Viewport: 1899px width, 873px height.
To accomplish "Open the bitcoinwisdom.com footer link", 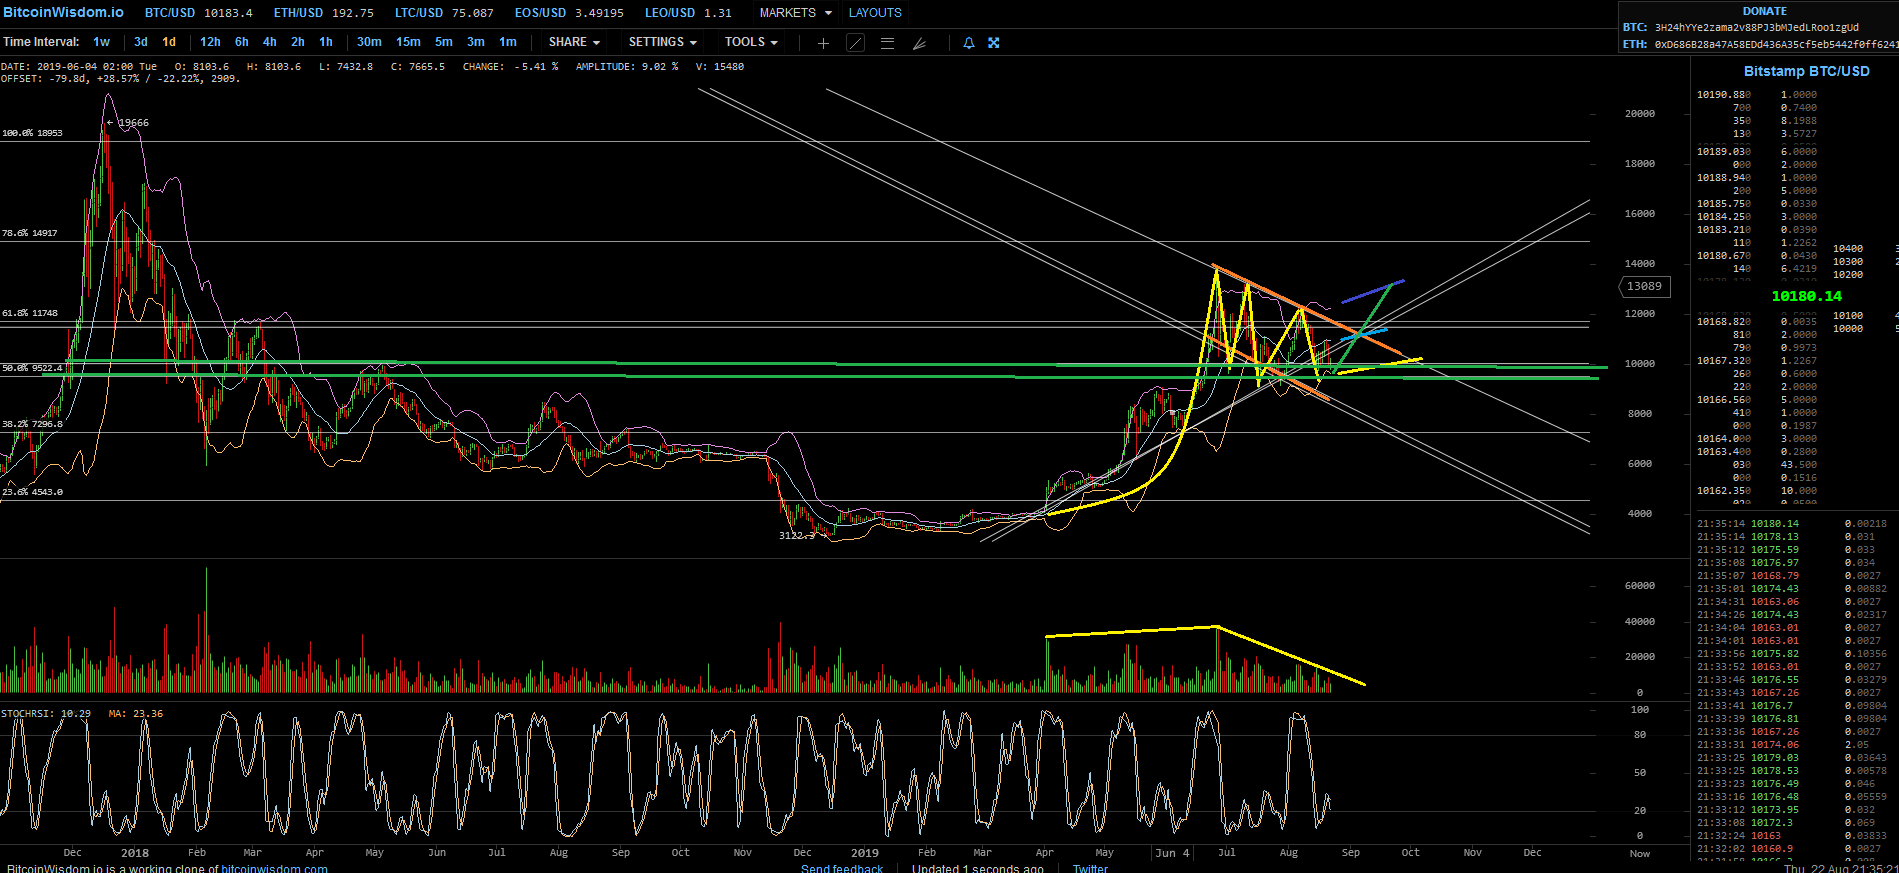I will (x=274, y=868).
